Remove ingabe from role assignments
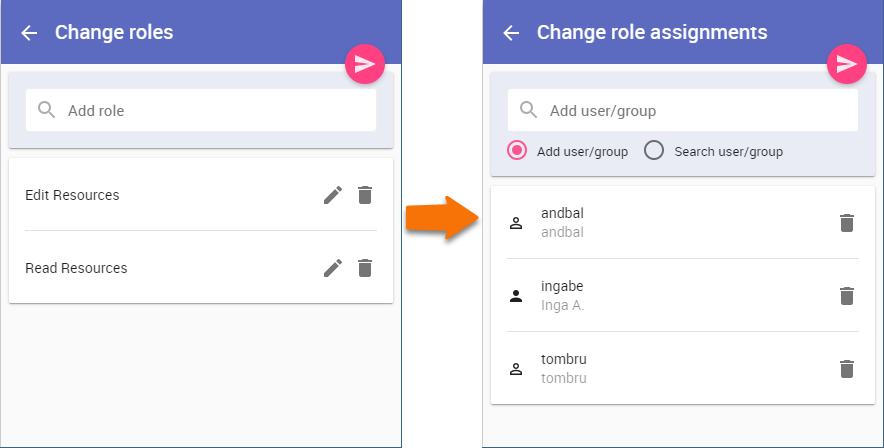Viewport: 884px width, 448px height. tap(847, 296)
